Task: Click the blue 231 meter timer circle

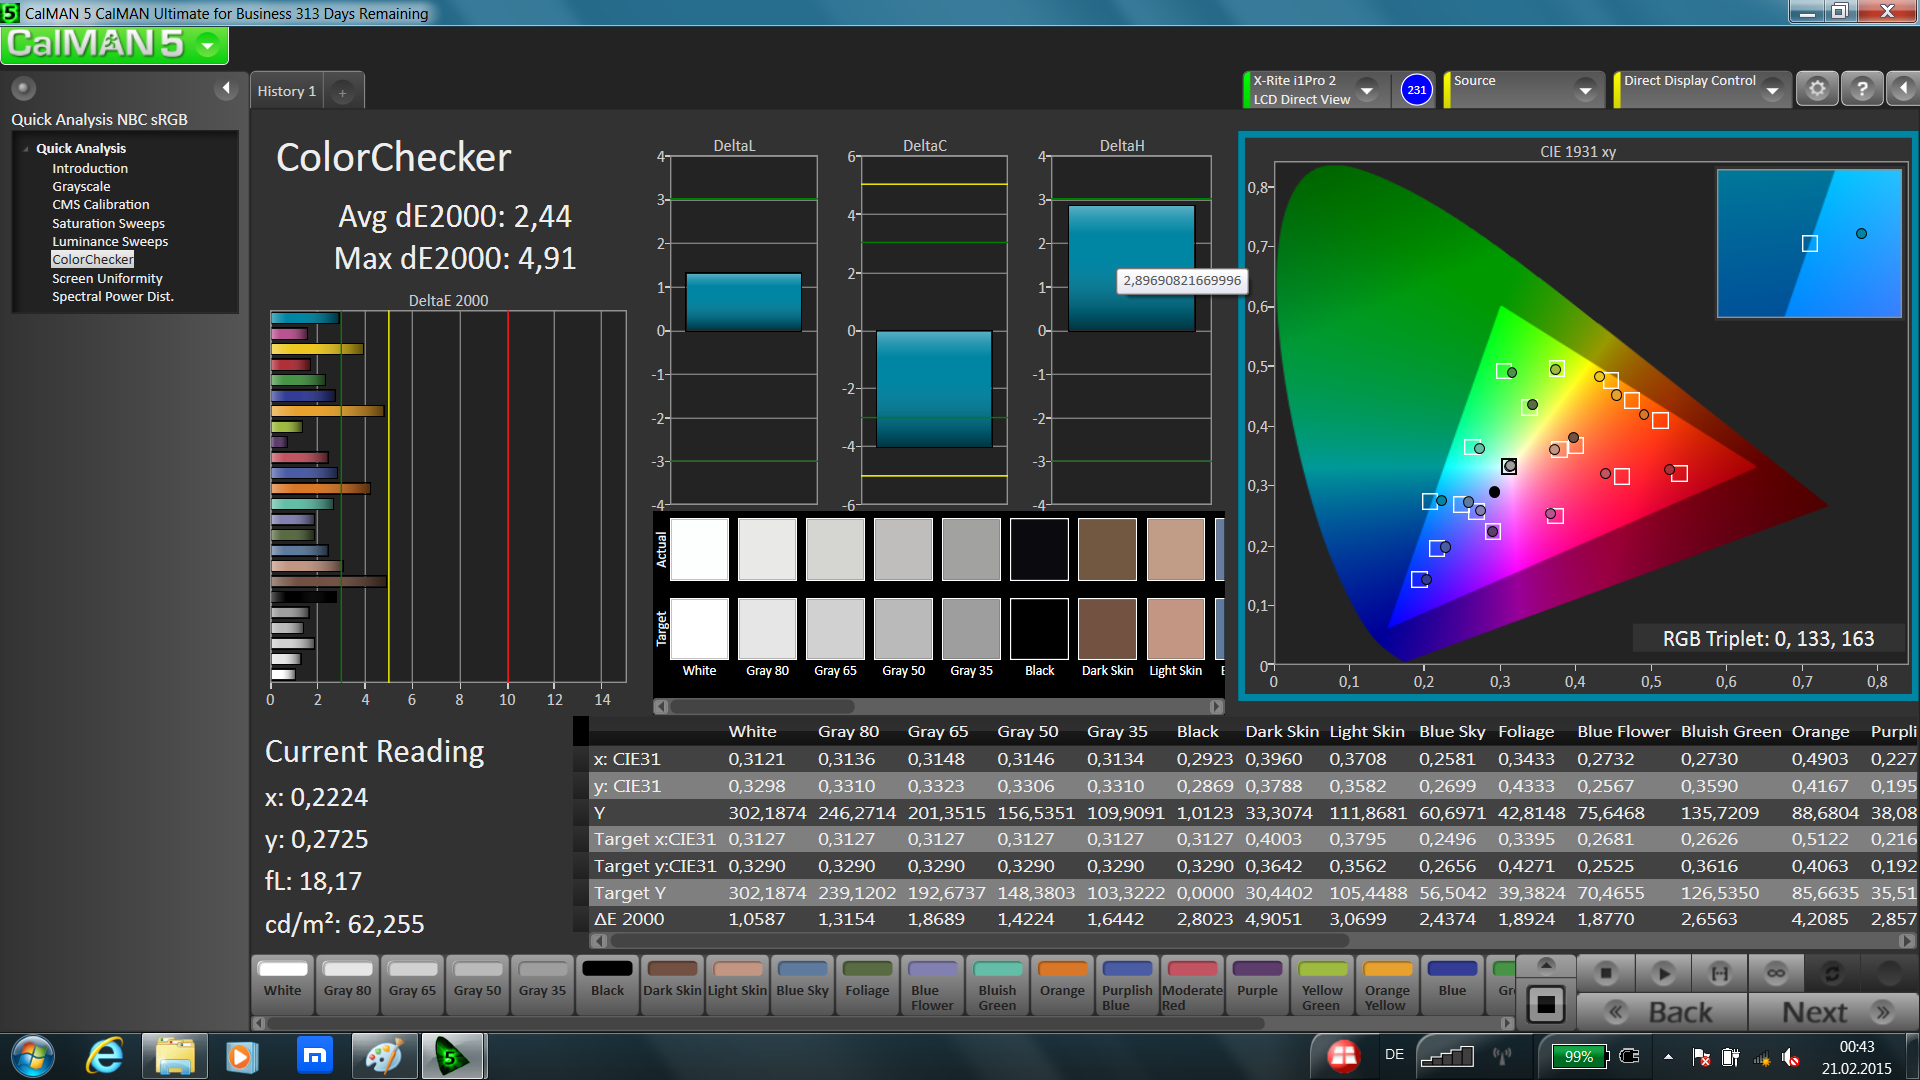Action: (1416, 90)
